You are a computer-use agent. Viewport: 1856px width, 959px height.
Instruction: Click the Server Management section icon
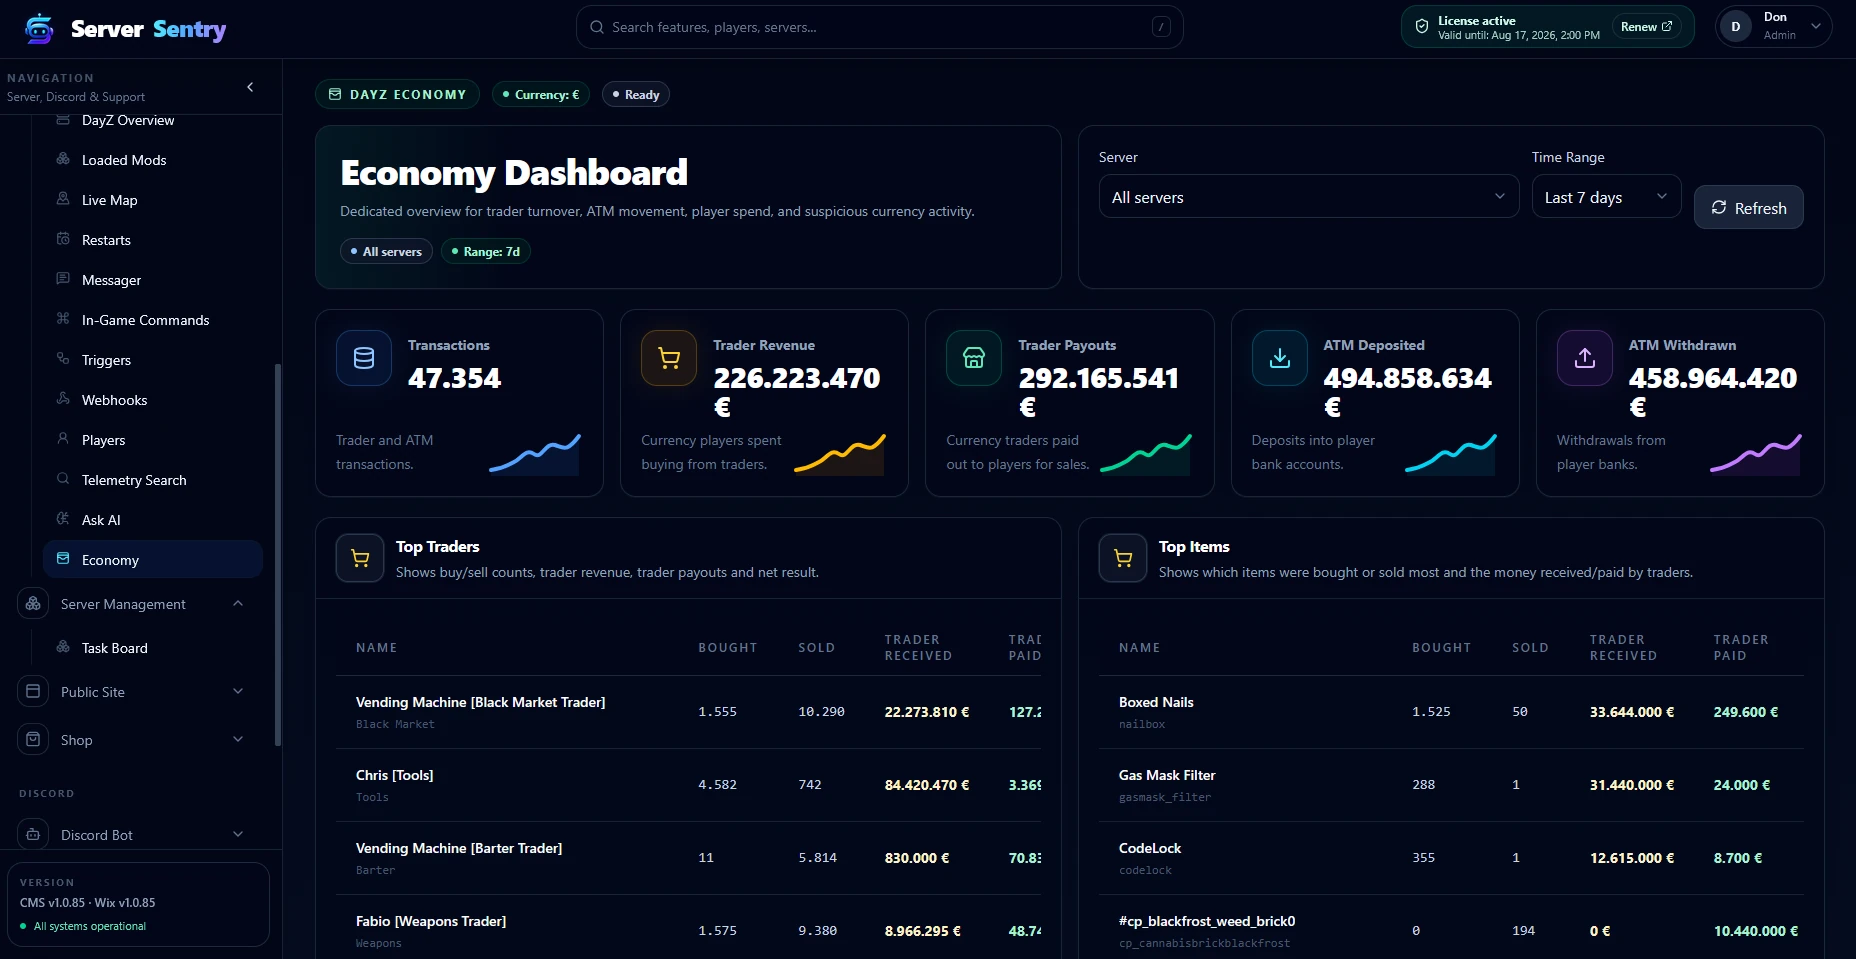click(33, 604)
